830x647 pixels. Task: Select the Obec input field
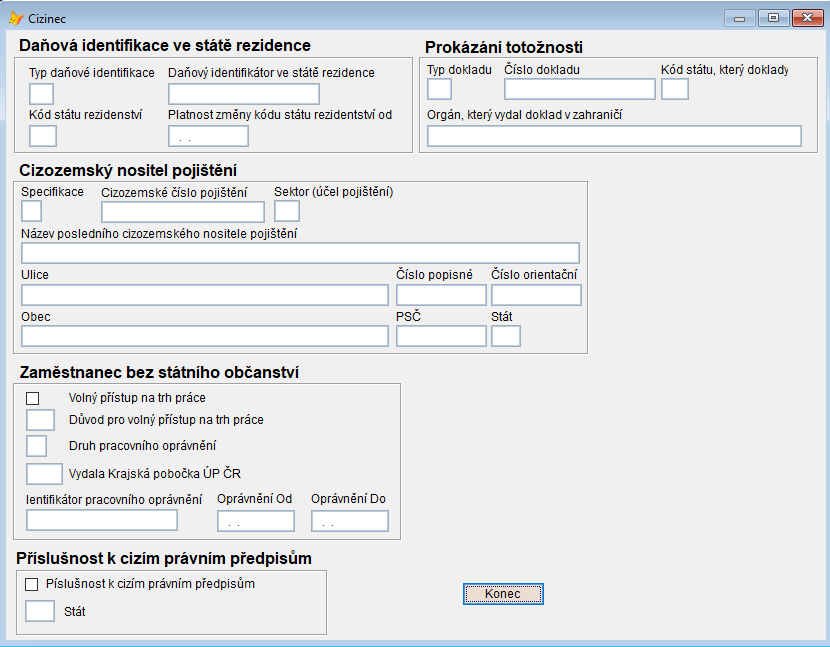tap(205, 336)
